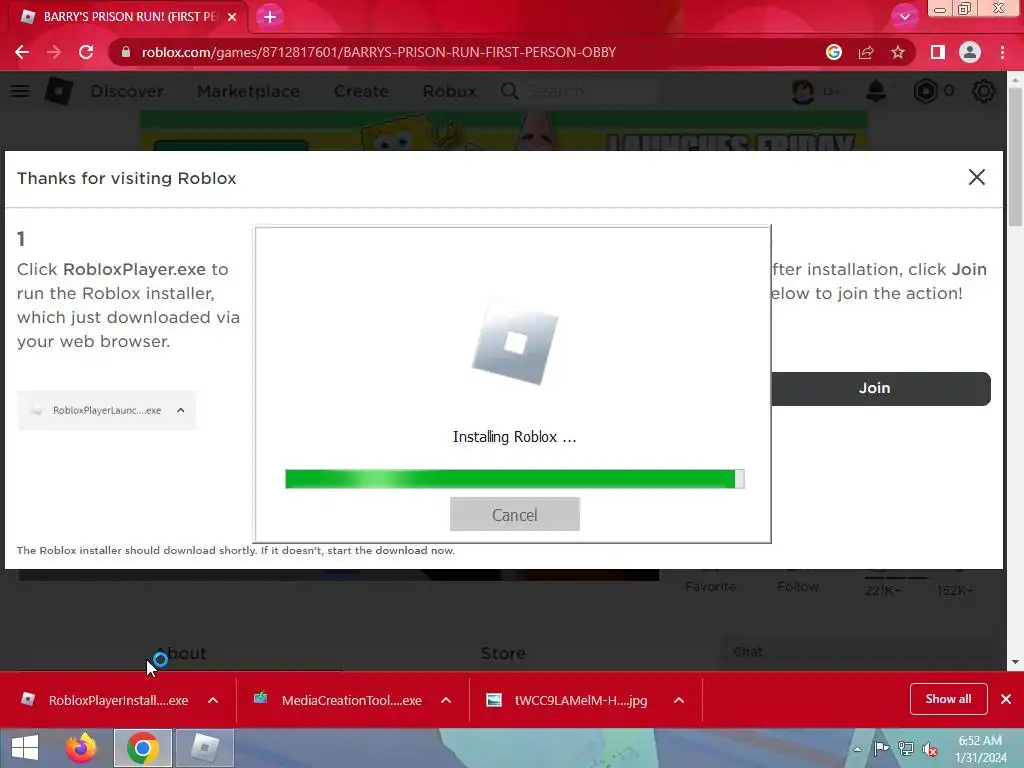Expand tWCC9LAMelM-H...jpg download options
The width and height of the screenshot is (1024, 768).
679,700
